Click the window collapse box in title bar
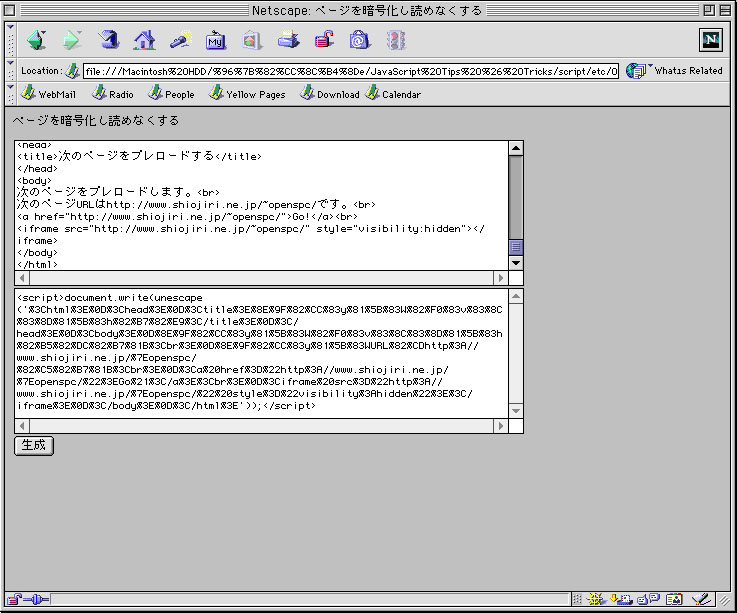737x613 pixels. pyautogui.click(x=725, y=10)
